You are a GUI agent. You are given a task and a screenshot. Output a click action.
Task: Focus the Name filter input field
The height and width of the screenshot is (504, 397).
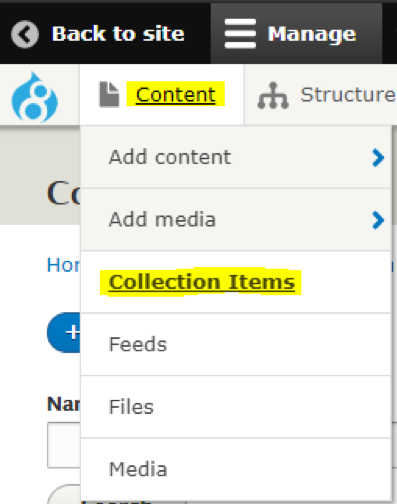(x=64, y=445)
